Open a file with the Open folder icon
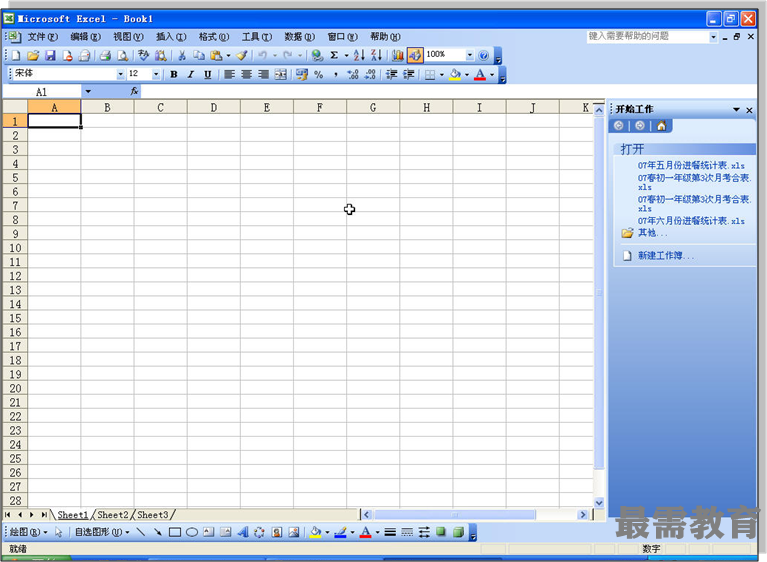 (x=33, y=56)
